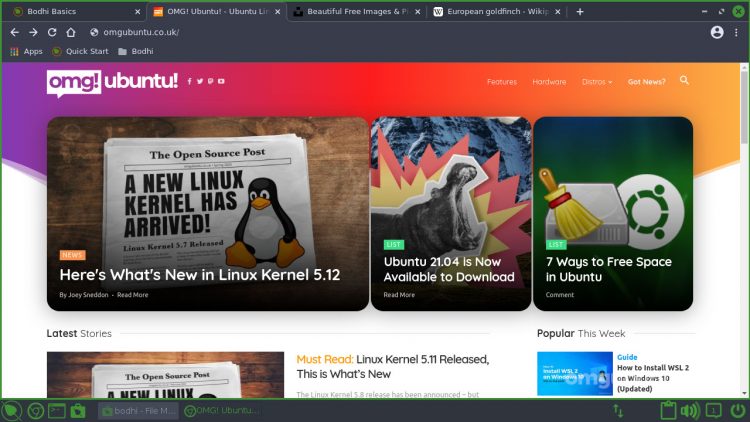750x422 pixels.
Task: Open the OMG Ubuntu Facebook page icon
Action: pyautogui.click(x=189, y=81)
